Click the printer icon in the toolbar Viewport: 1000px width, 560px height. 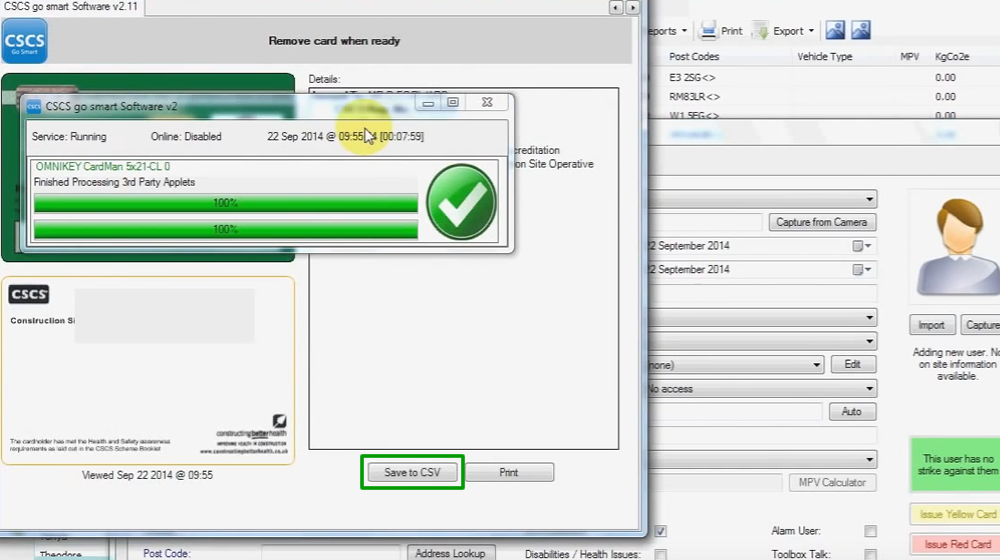tap(709, 31)
